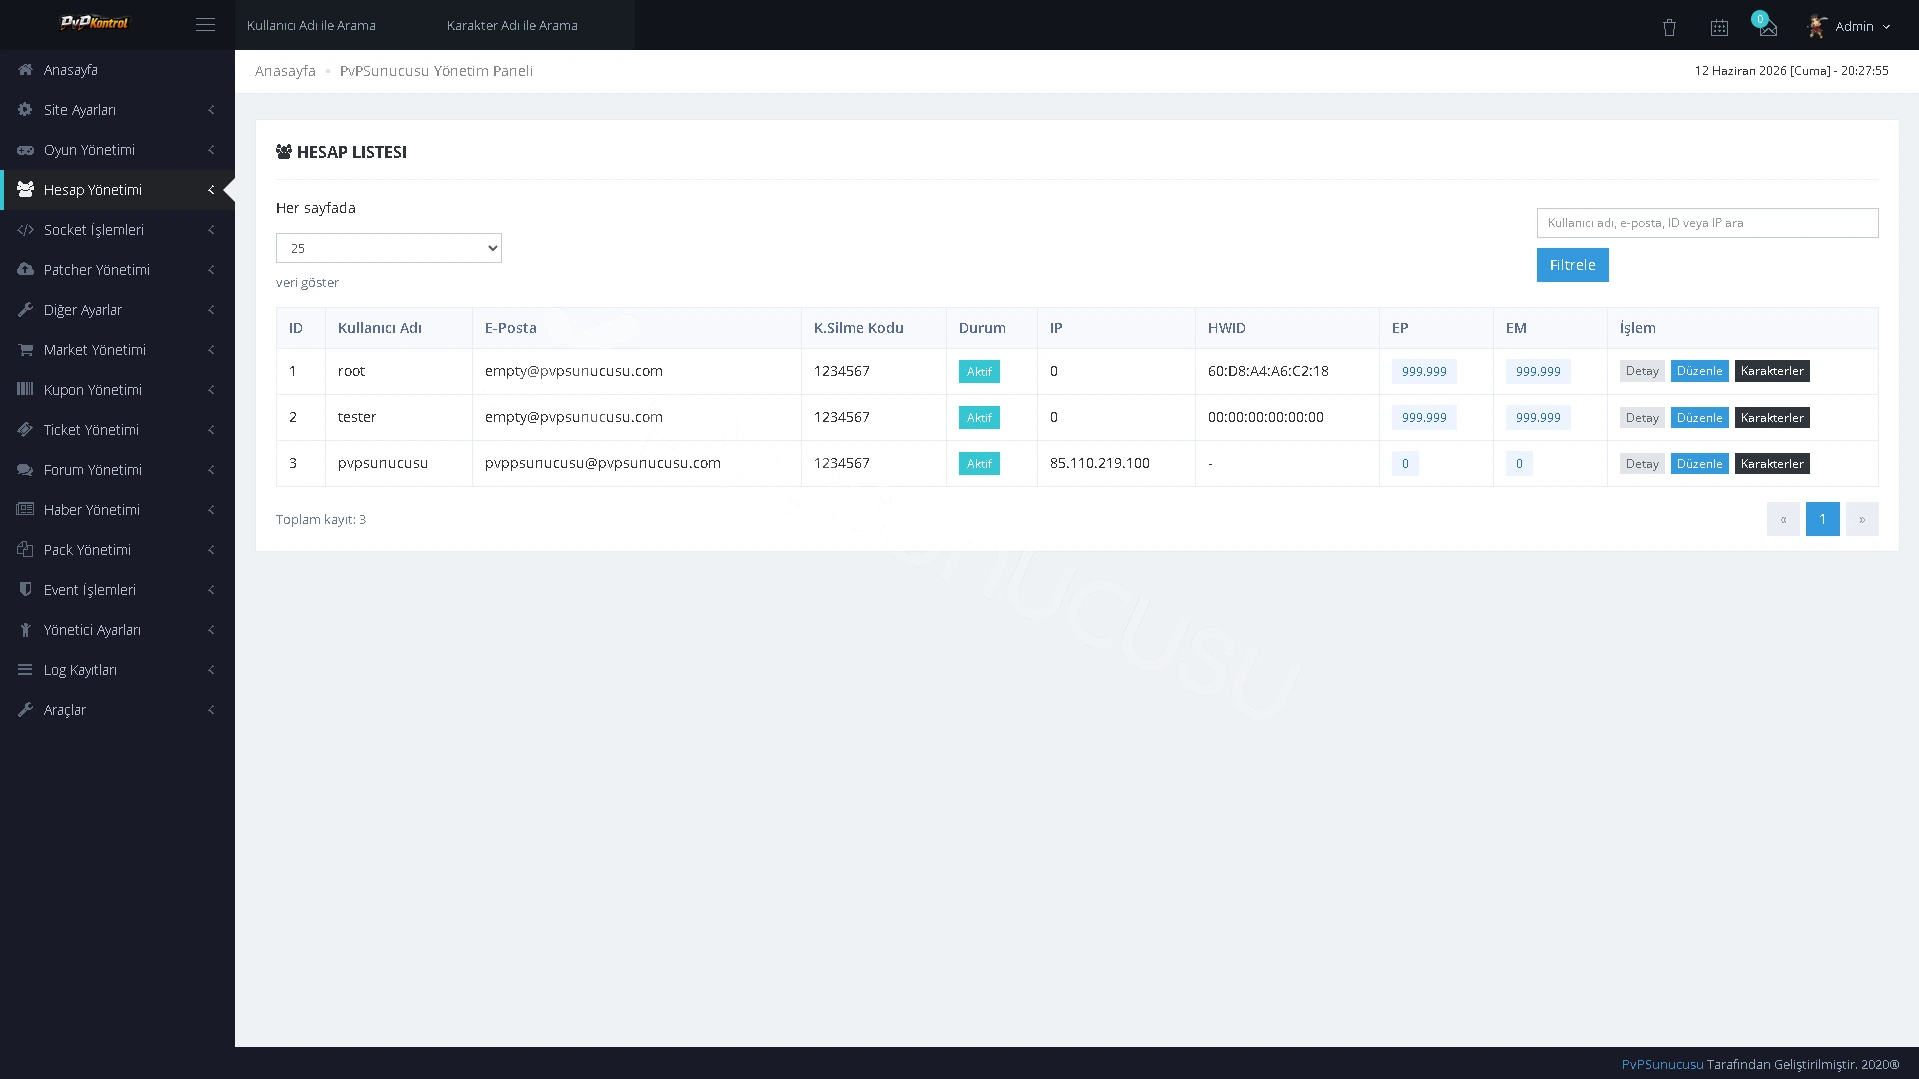The width and height of the screenshot is (1919, 1079).
Task: Click the next page » button
Action: [x=1862, y=519]
